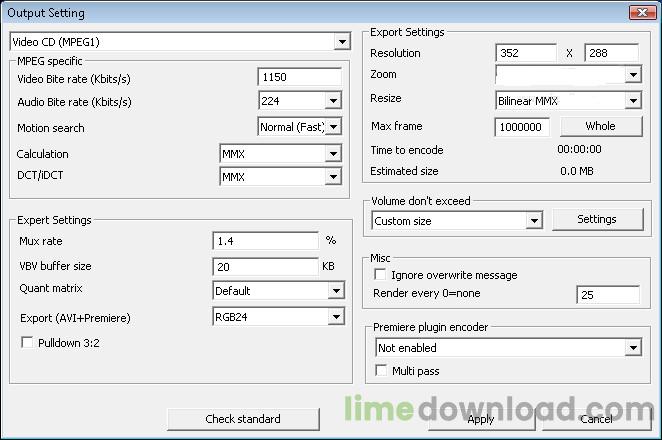Screen dimensions: 662x440
Task: Toggle Ignore overwrite message checkbox
Action: pos(380,275)
